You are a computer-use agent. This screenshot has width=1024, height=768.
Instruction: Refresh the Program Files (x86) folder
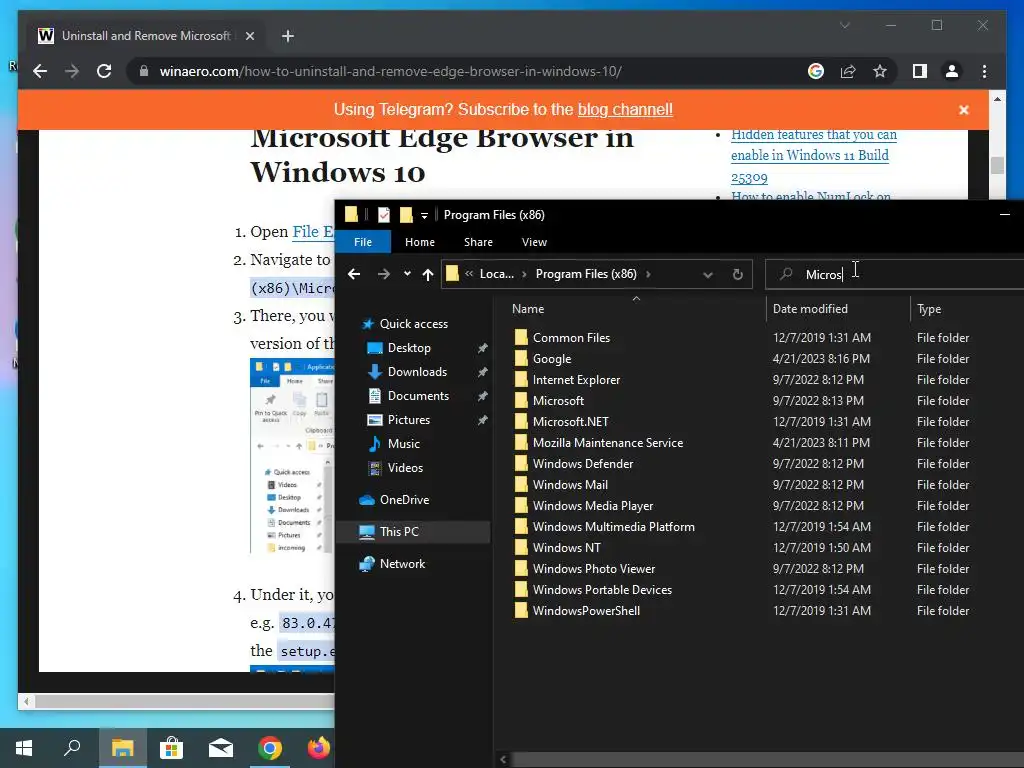pyautogui.click(x=737, y=274)
